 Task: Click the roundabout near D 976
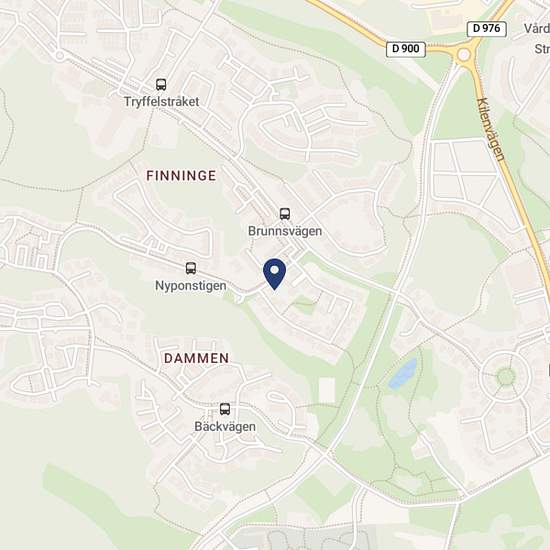pos(464,55)
